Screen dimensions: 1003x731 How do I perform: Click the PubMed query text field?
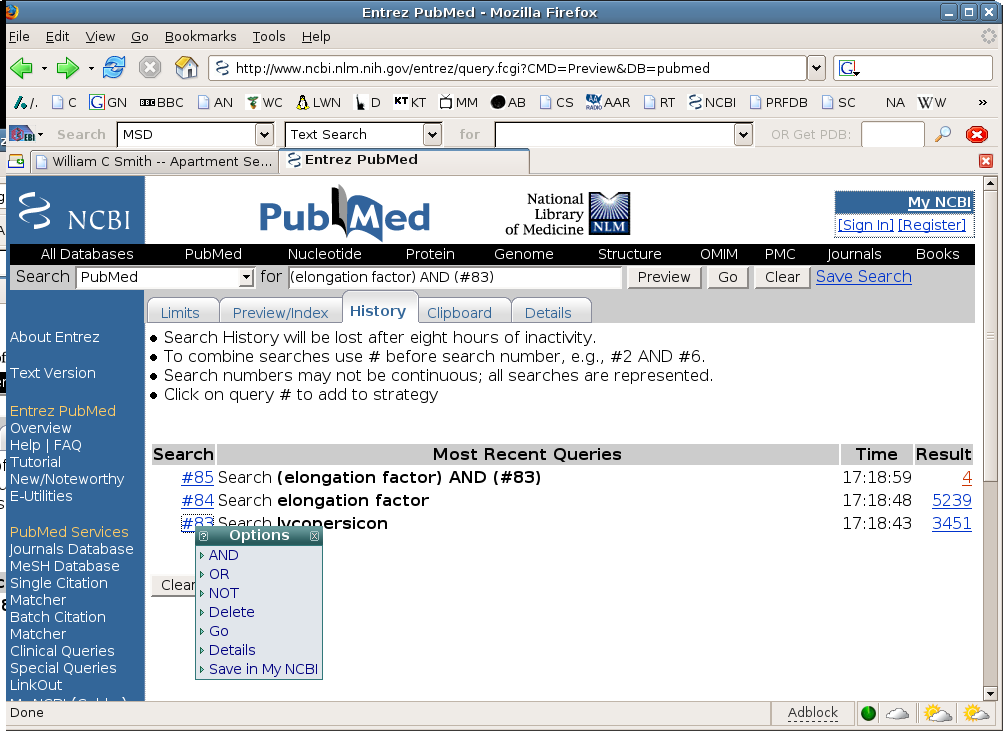(455, 278)
